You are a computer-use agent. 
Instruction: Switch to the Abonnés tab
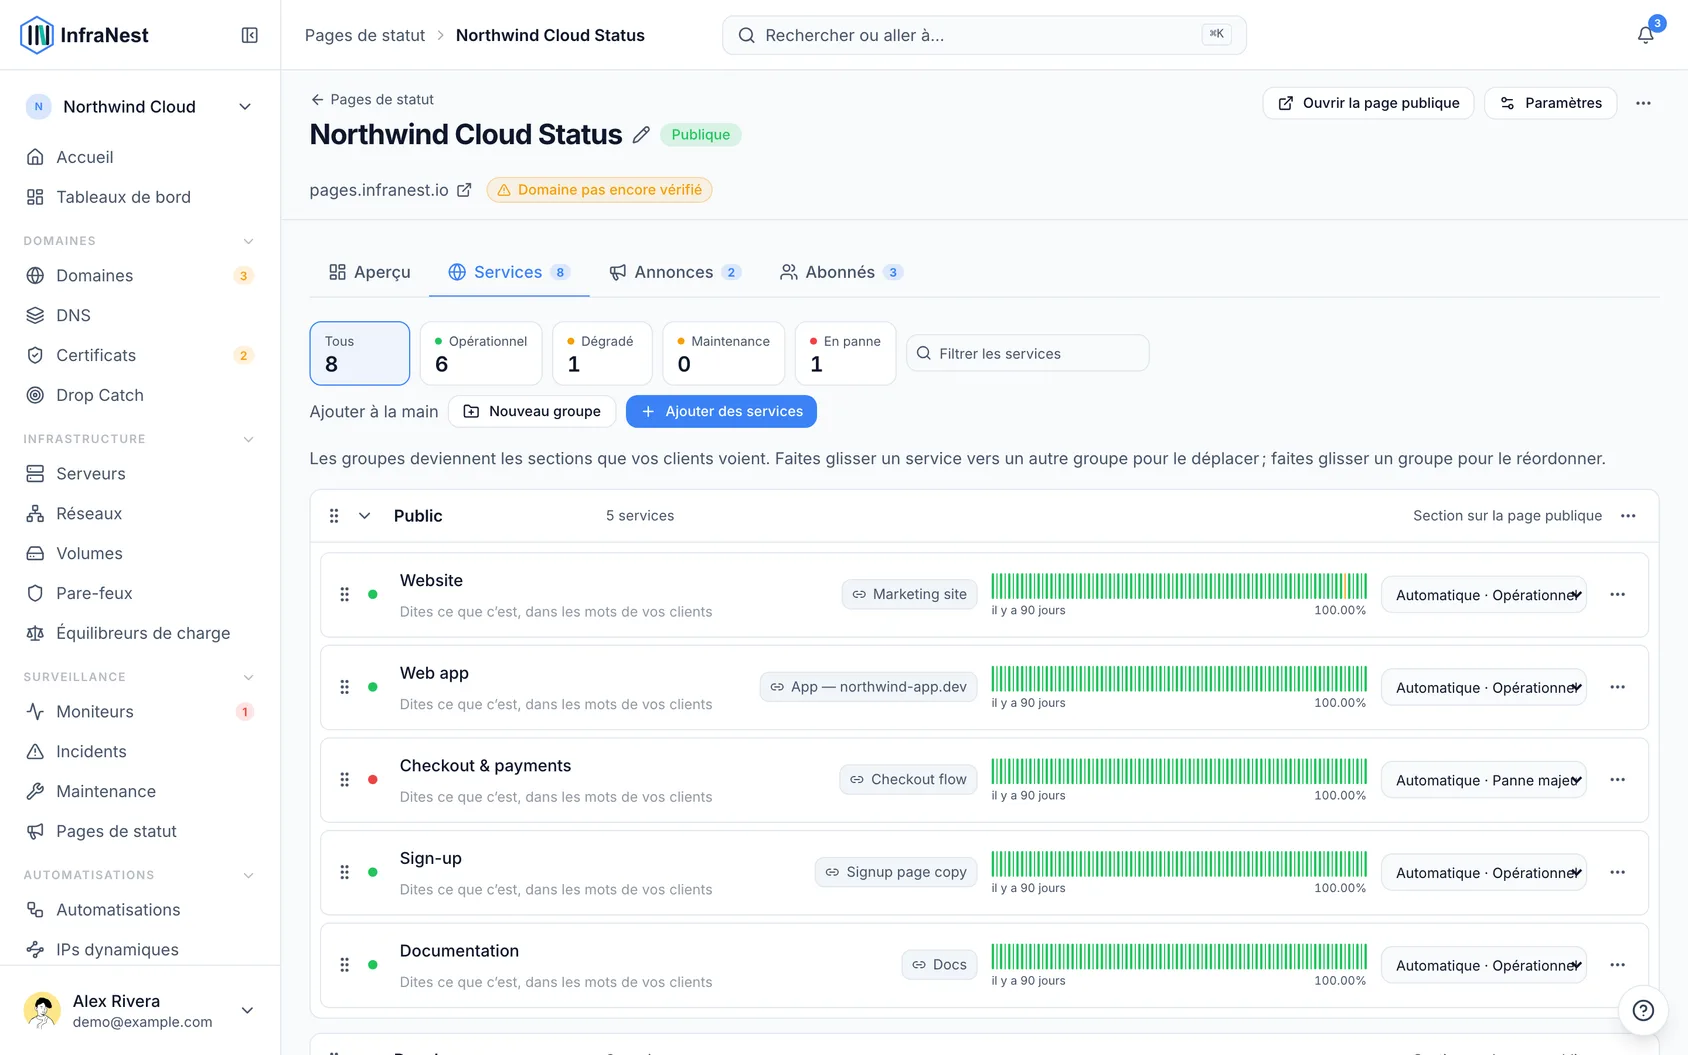(841, 272)
